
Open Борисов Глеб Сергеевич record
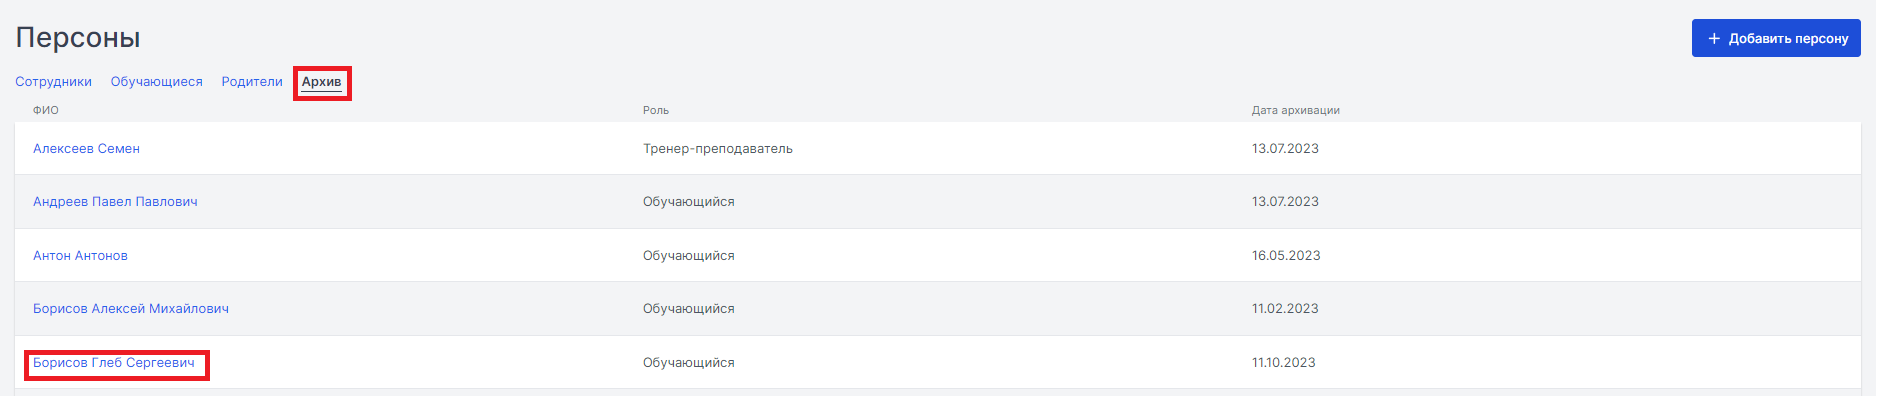pyautogui.click(x=114, y=363)
